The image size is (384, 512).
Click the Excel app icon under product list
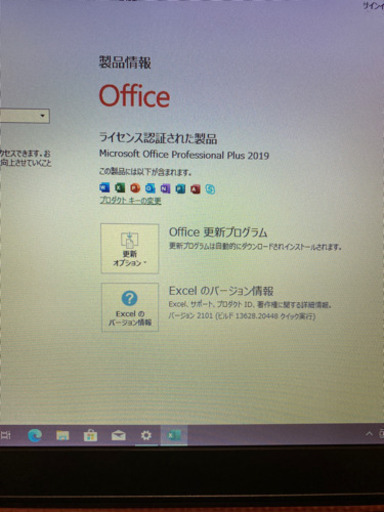click(x=120, y=188)
